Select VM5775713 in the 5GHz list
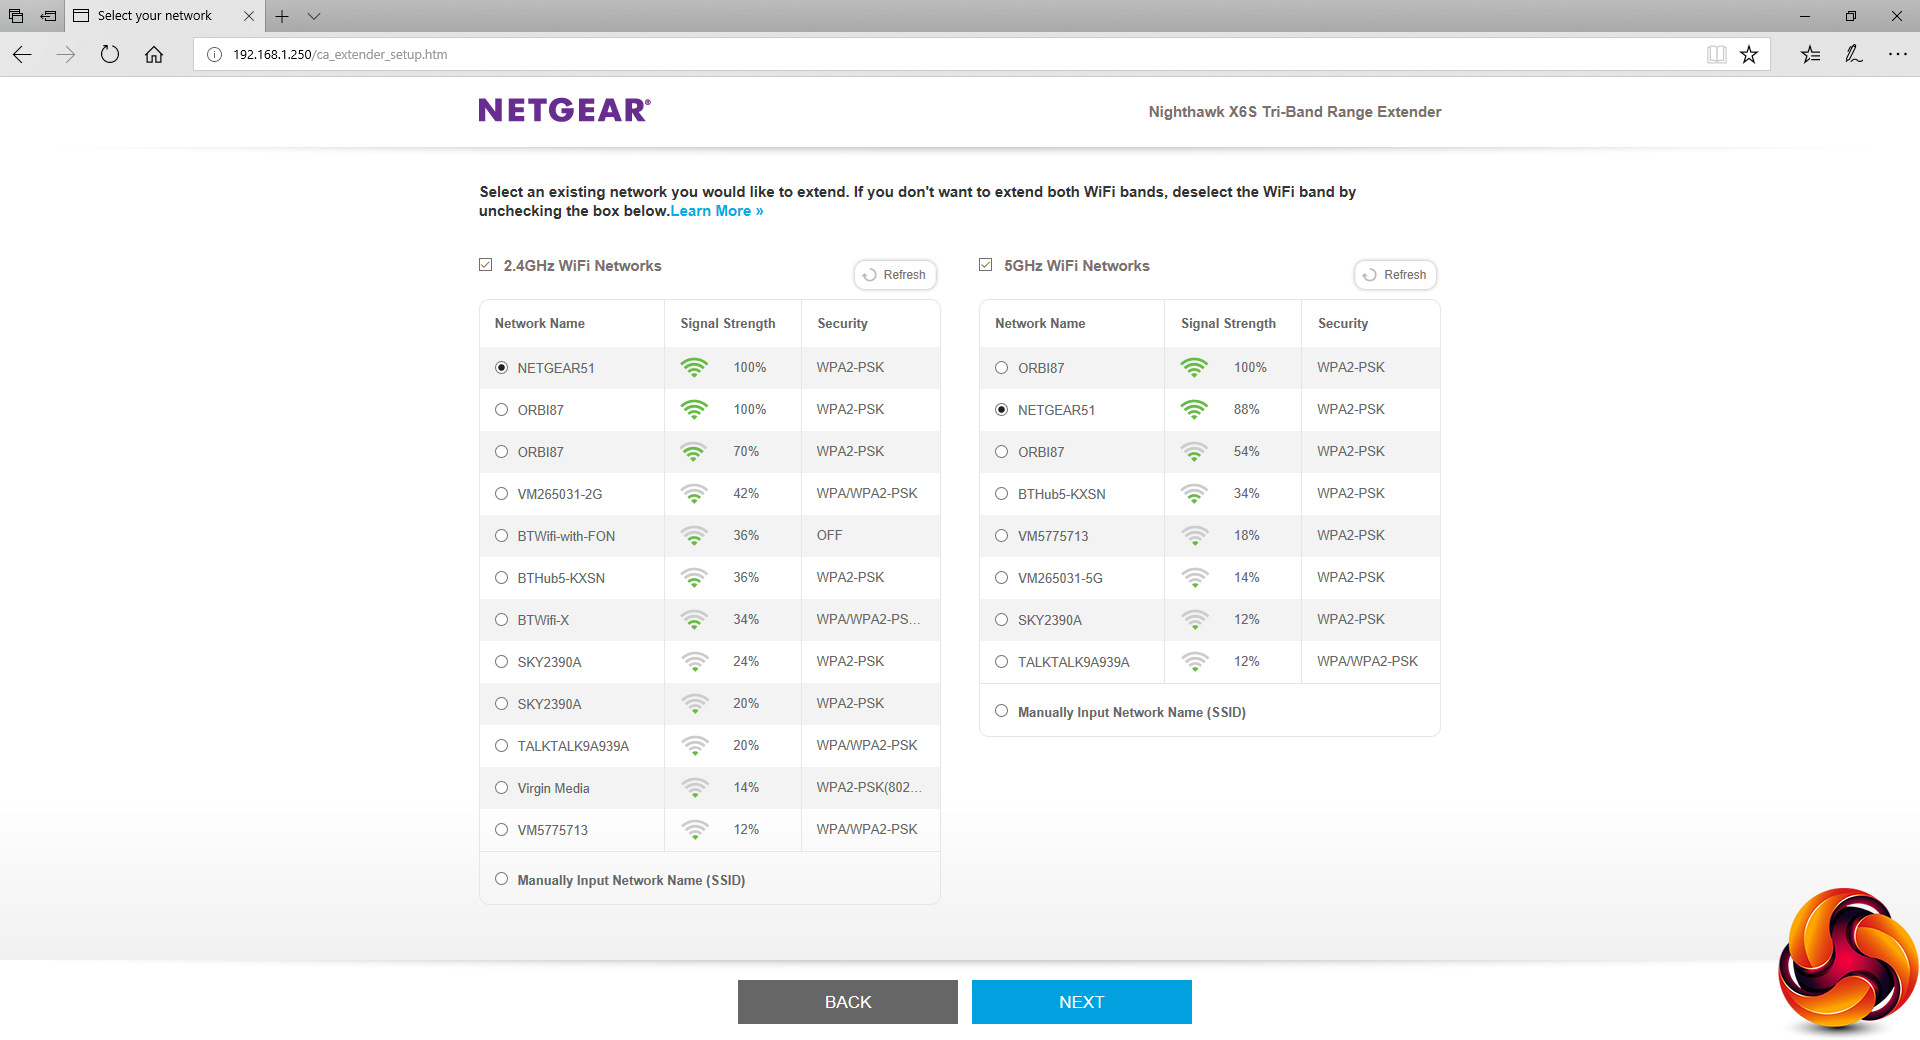 point(1002,536)
